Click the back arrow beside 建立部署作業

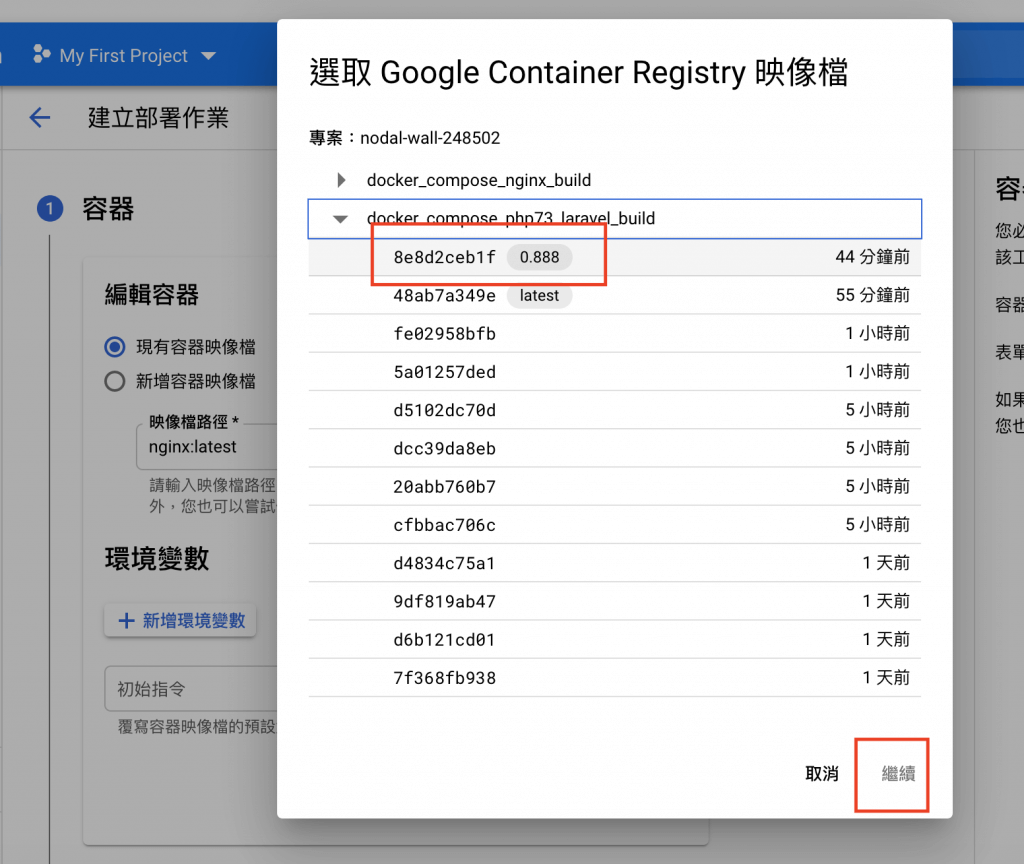[40, 118]
